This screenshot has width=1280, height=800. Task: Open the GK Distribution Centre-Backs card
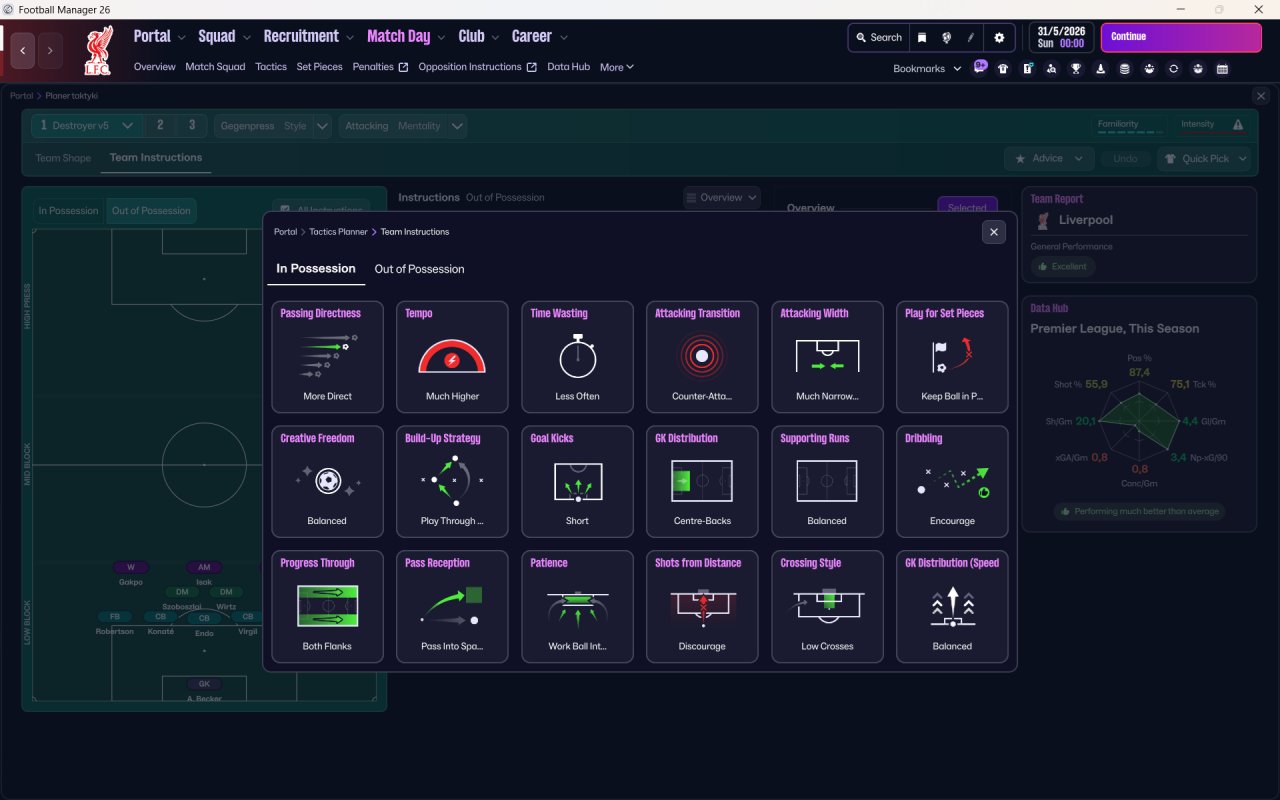[x=702, y=482]
